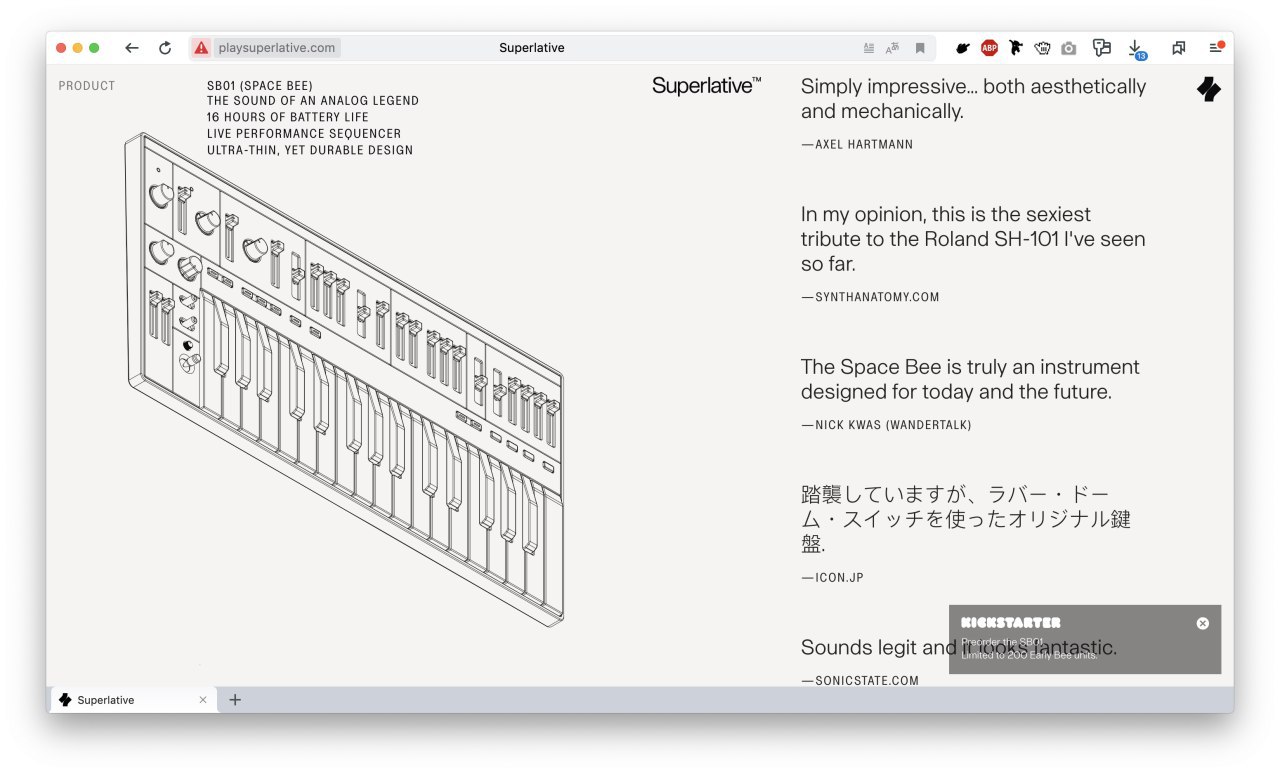1280x774 pixels.
Task: Close the Superlative tab
Action: tap(203, 700)
